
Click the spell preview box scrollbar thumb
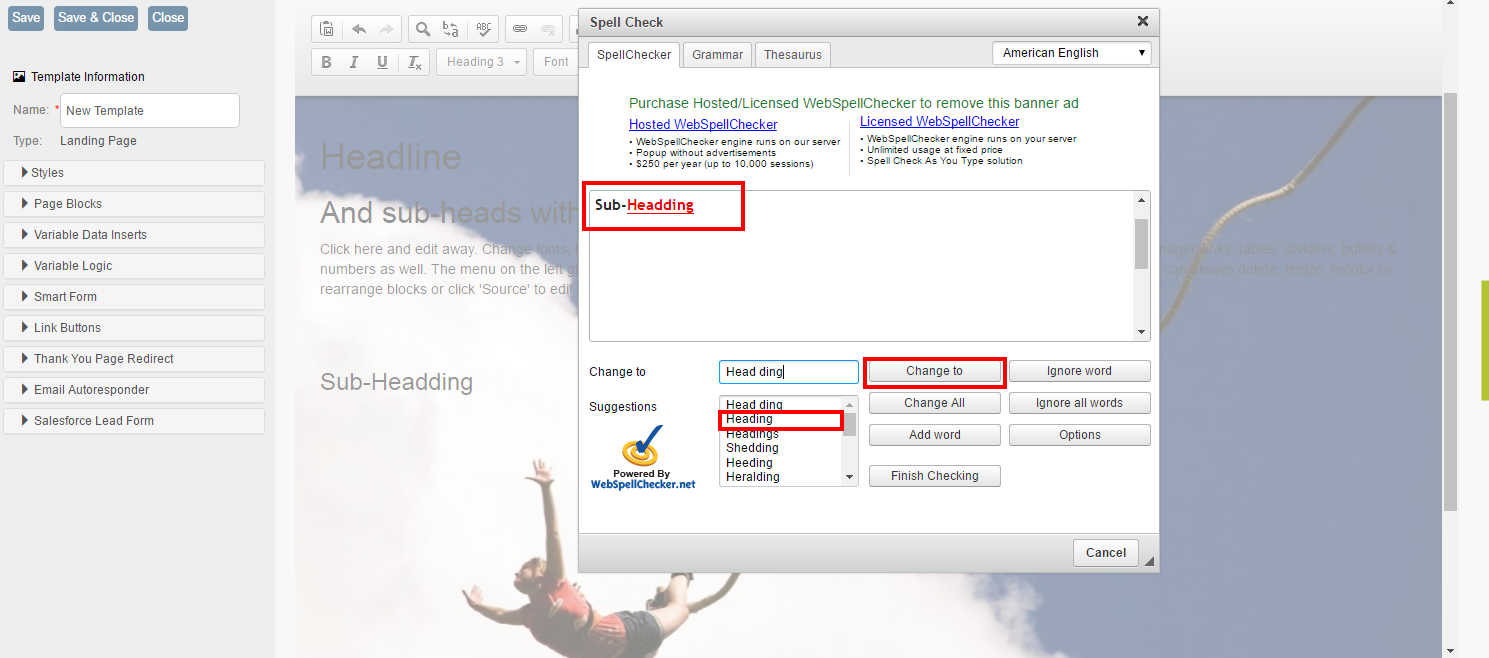[x=1141, y=244]
